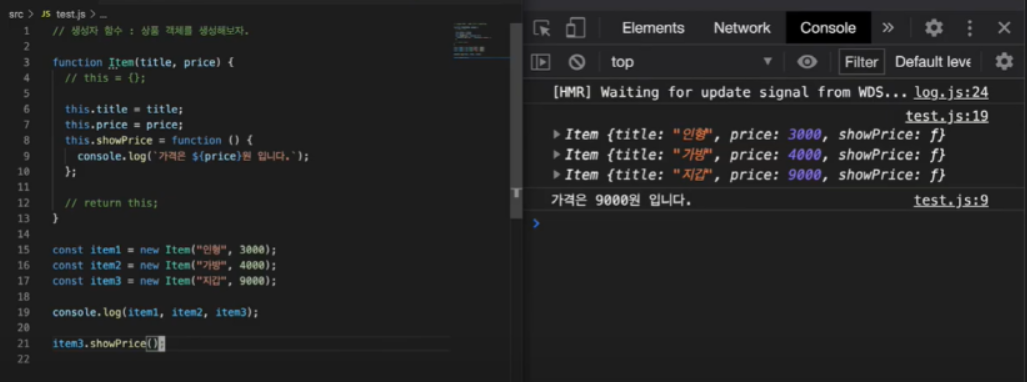
Task: Click the '// this = {};' comment line
Action: (105, 78)
